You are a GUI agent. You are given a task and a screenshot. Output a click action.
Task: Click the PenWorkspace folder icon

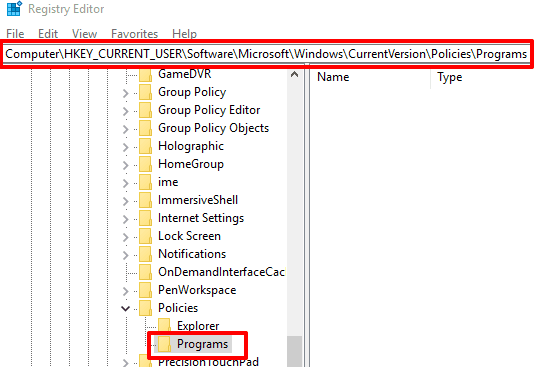[x=145, y=290]
